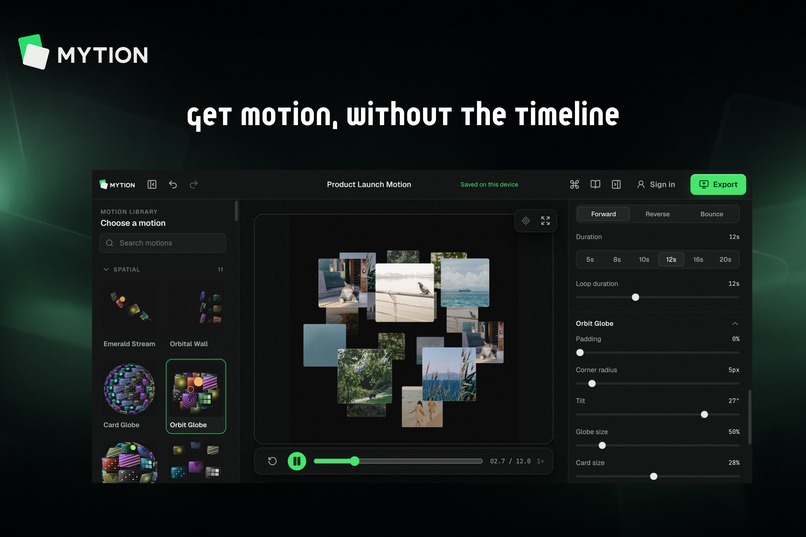Screen dimensions: 806x537
Task: Click the Corner radius slider handle
Action: click(x=592, y=383)
